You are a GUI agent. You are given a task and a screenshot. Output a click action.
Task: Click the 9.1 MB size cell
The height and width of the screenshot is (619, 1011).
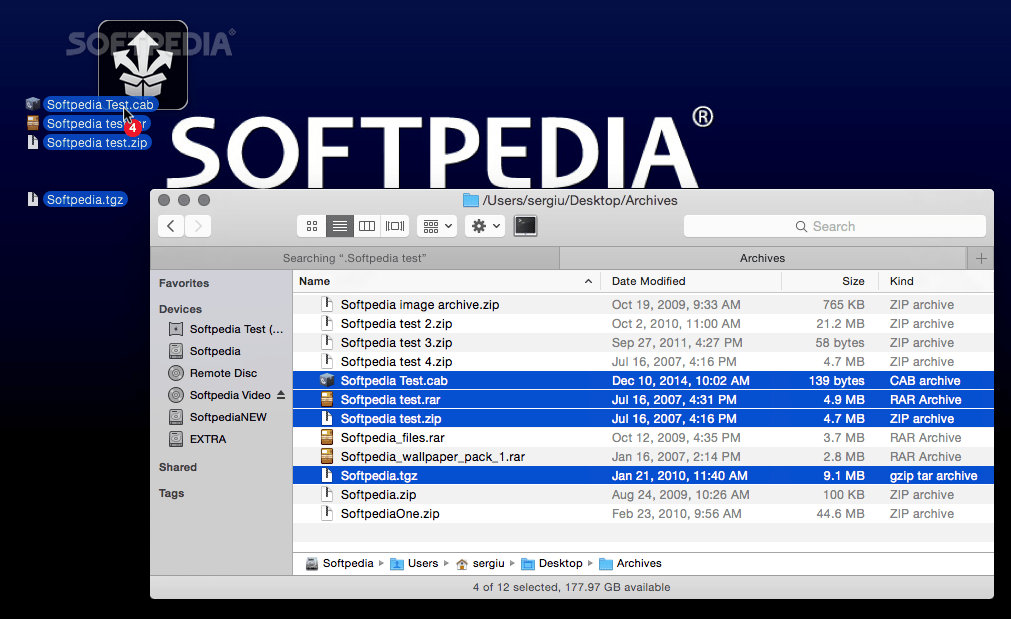point(843,476)
